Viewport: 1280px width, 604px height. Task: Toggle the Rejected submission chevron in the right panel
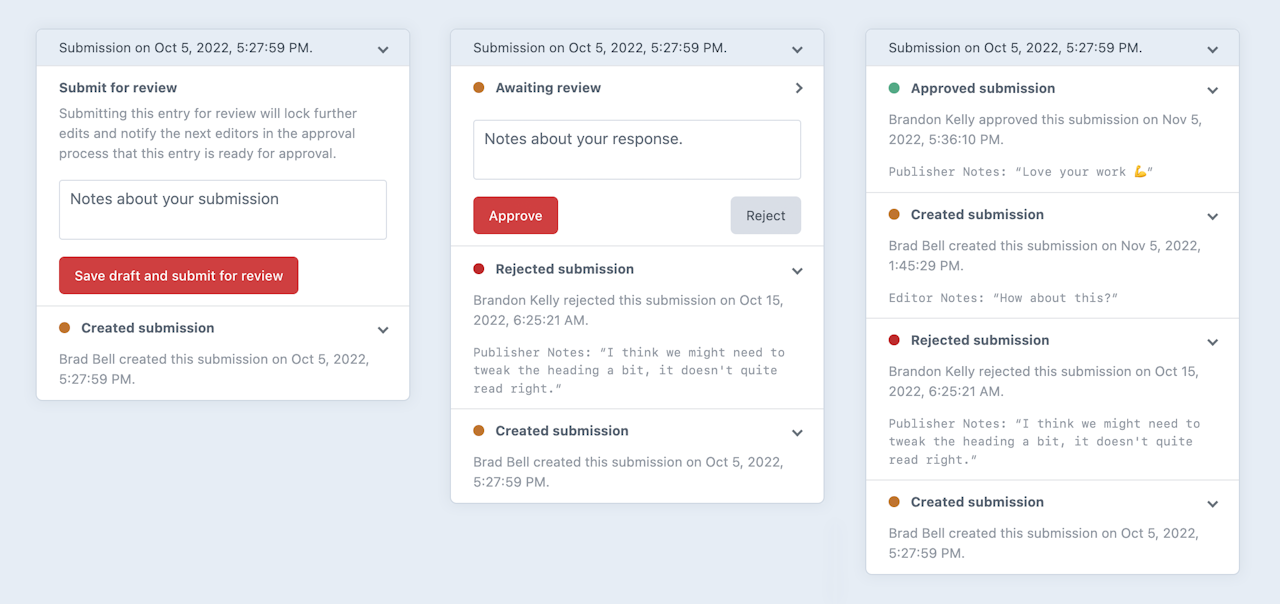tap(1212, 342)
